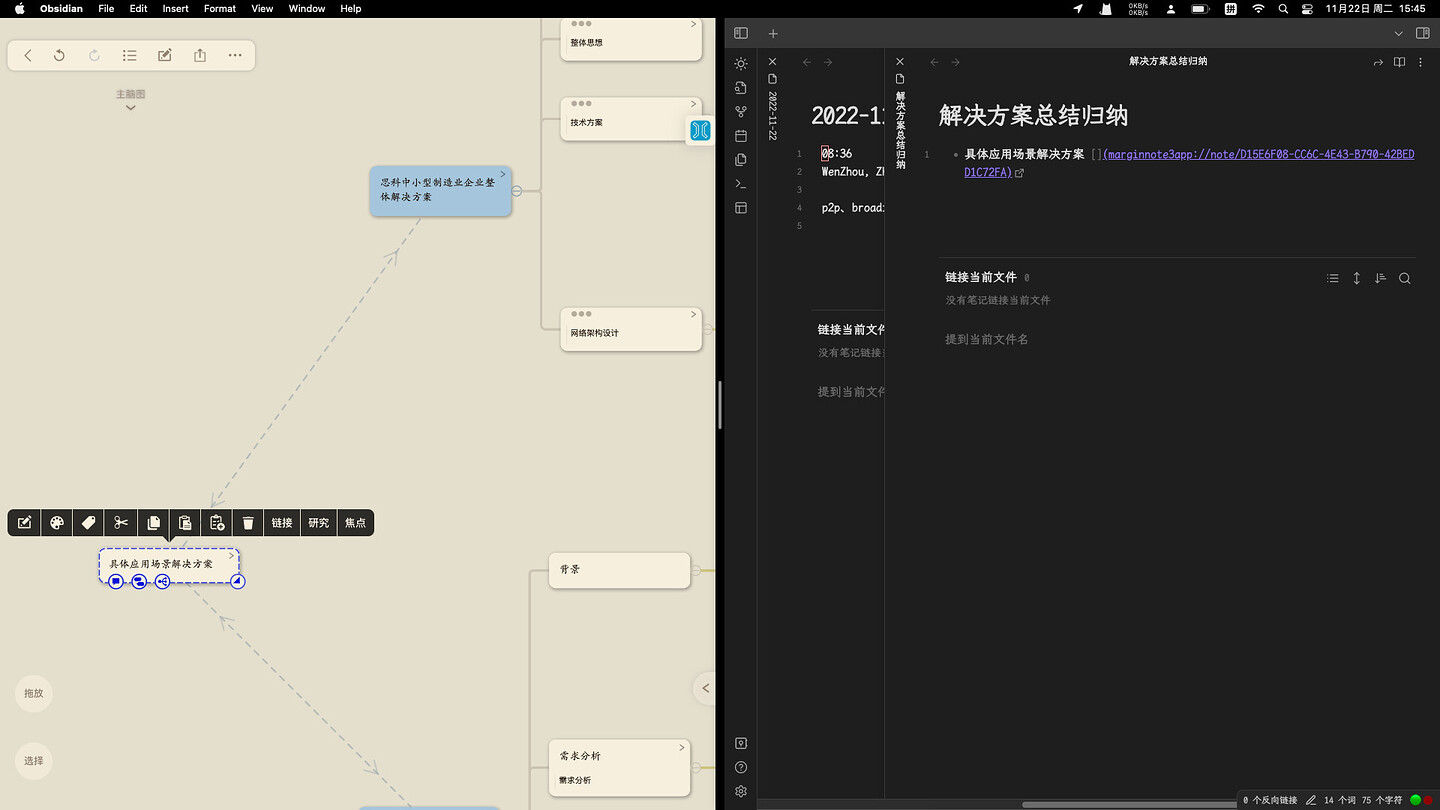This screenshot has height=810, width=1440.
Task: Copy the selected card
Action: (x=153, y=523)
